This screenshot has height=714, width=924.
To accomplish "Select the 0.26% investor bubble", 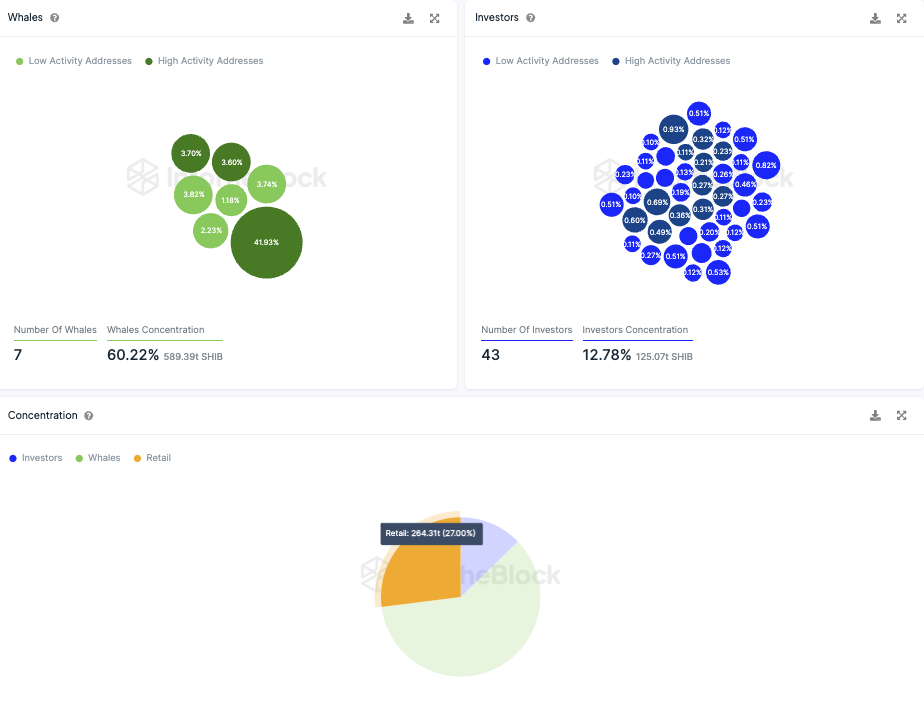I will (722, 174).
